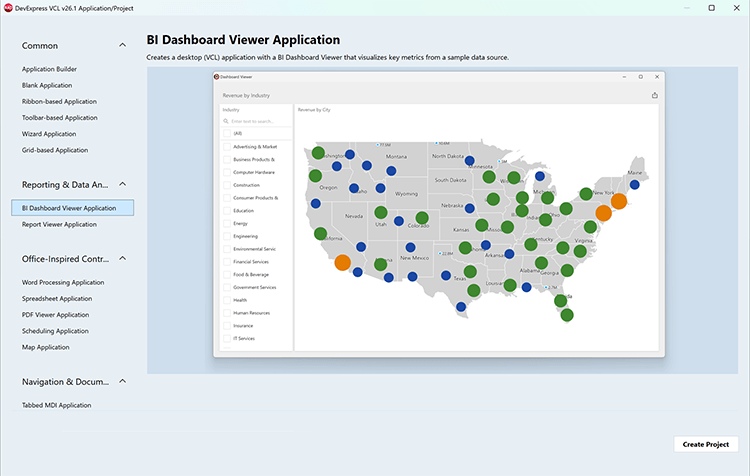Screen dimensions: 750x476
Task: Close the Application/Project window
Action: click(x=737, y=8)
